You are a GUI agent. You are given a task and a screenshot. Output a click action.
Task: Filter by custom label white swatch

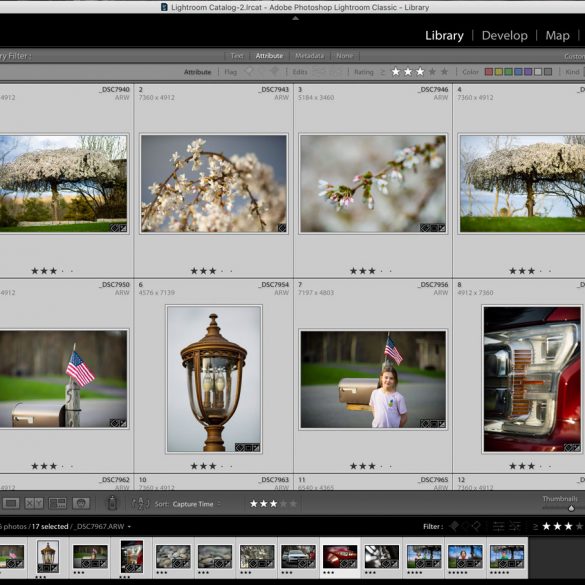coord(538,72)
